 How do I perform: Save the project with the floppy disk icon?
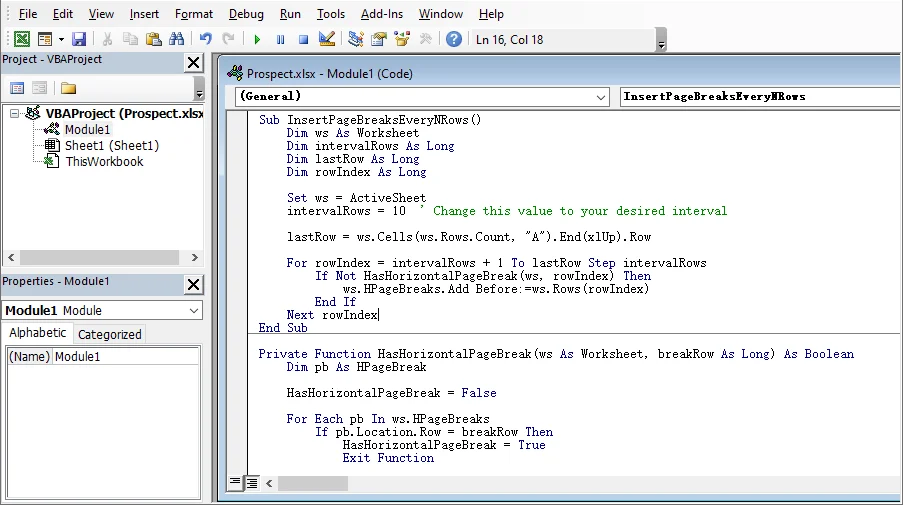click(79, 39)
